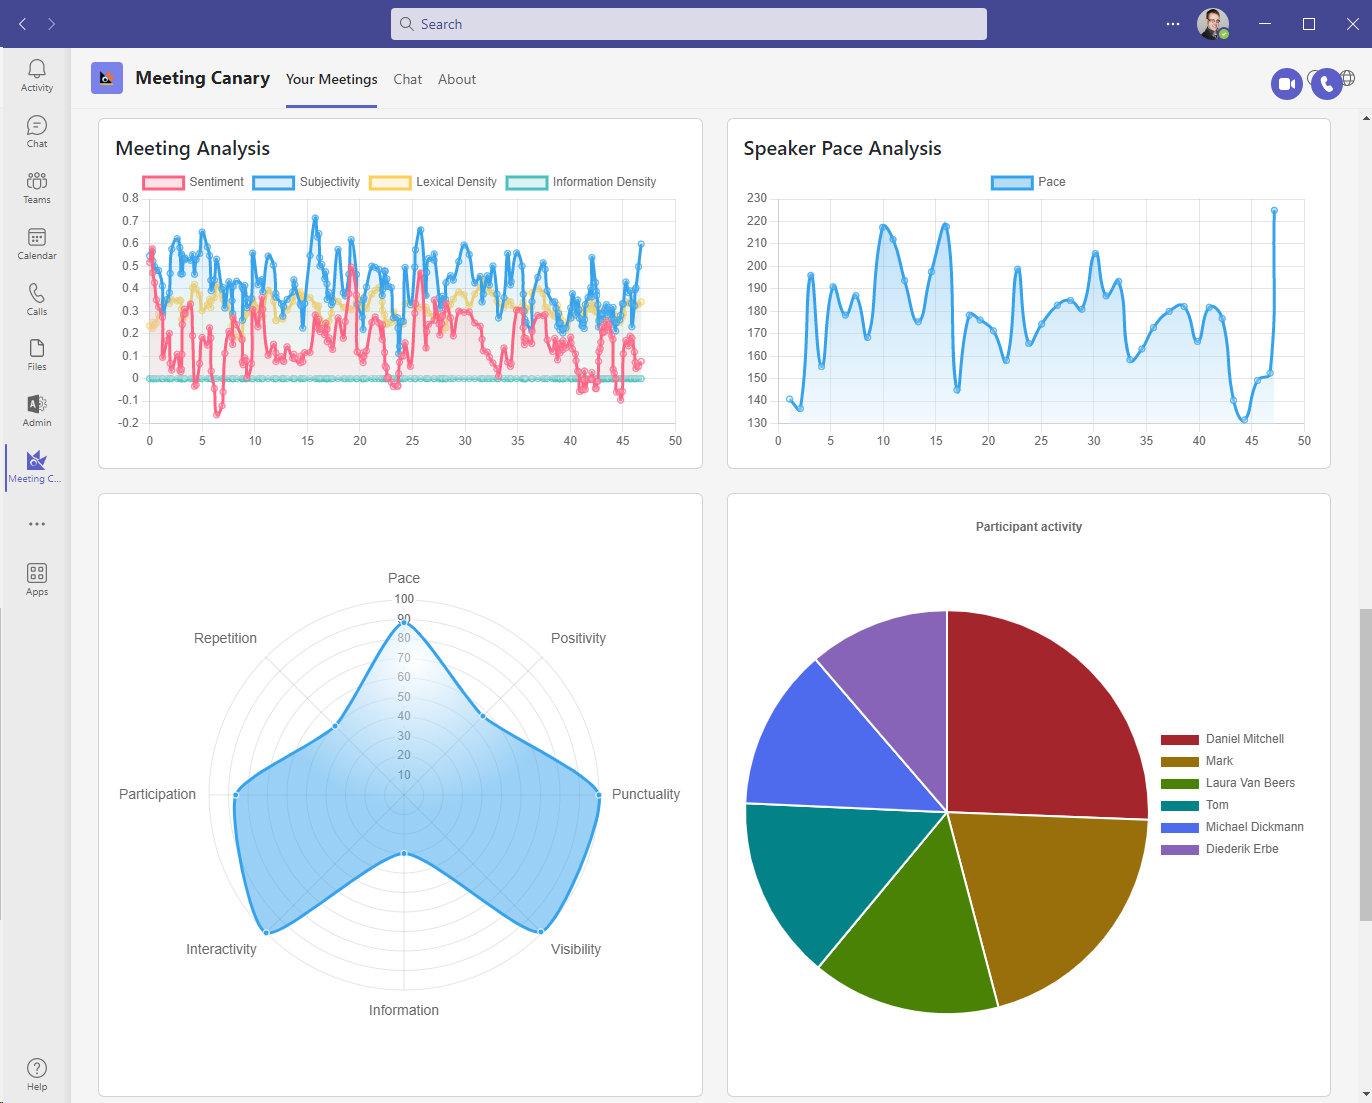Switch to the Chat tab of Meeting Canary

tap(407, 79)
